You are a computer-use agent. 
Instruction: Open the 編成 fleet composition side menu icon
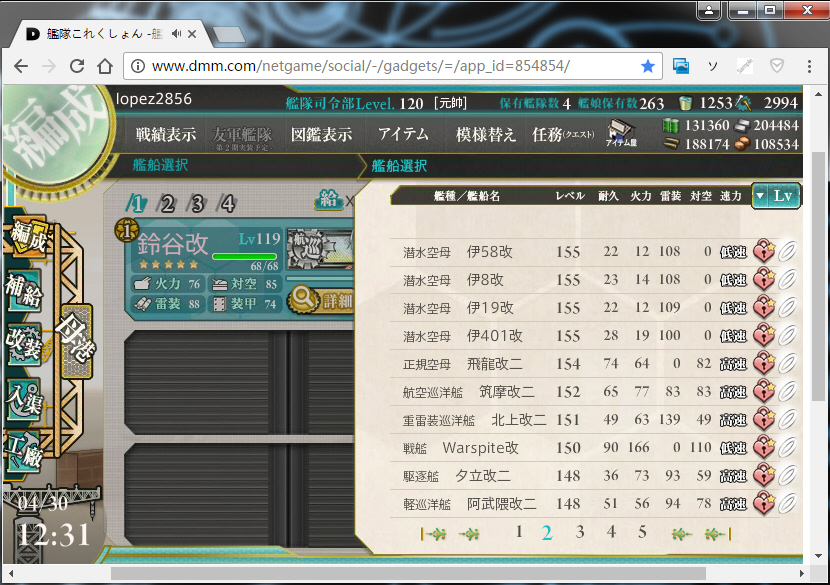click(28, 236)
